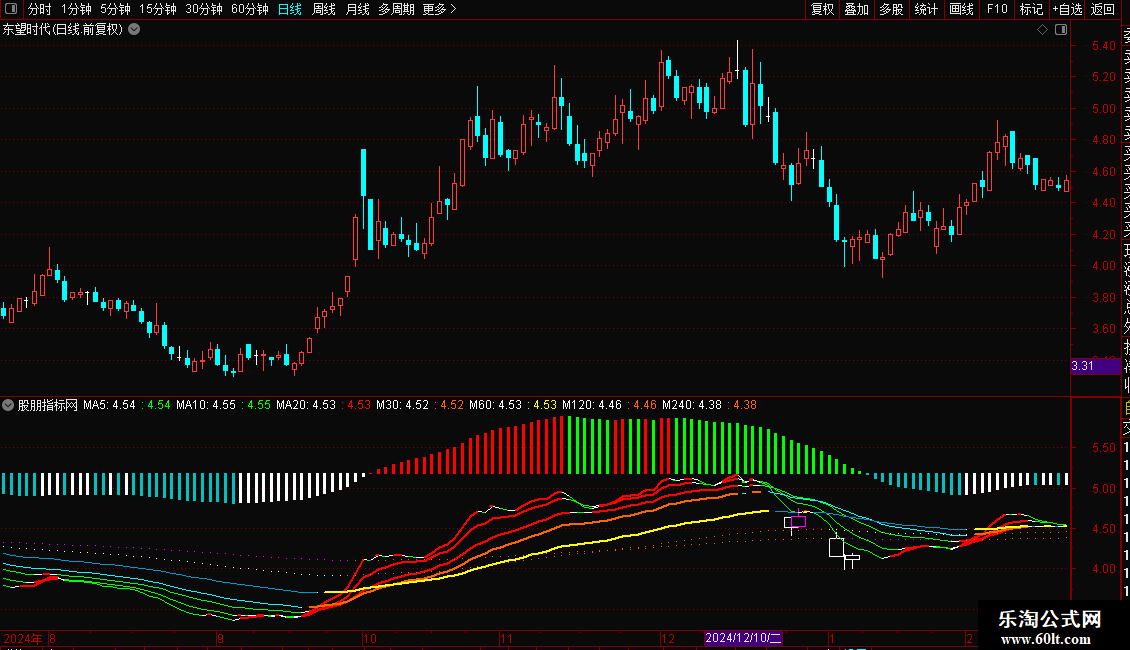Viewport: 1130px width, 650px height.
Task: Open the 多周期 multi-period view
Action: [396, 9]
